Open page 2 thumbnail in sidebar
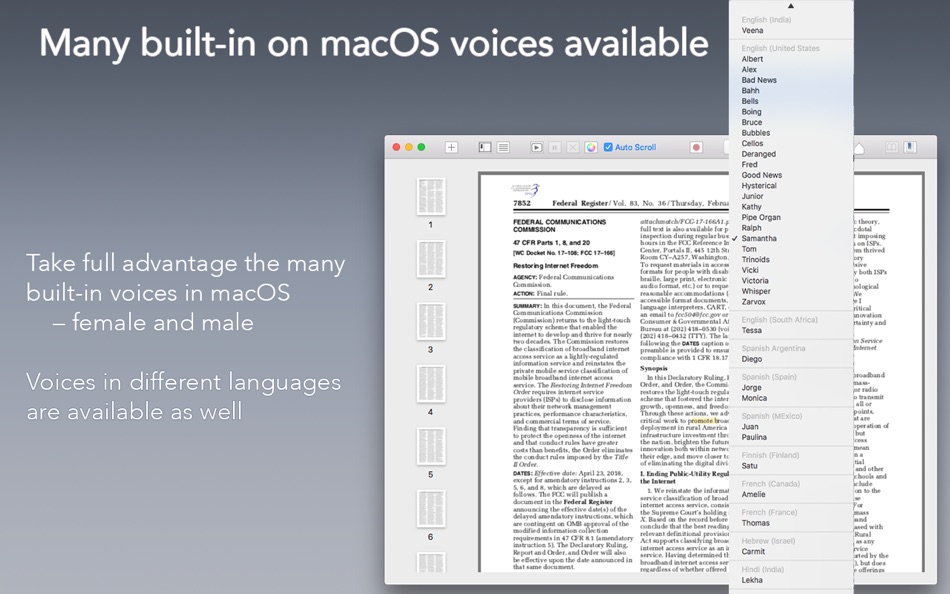Screen dimensions: 950x594 click(x=431, y=259)
